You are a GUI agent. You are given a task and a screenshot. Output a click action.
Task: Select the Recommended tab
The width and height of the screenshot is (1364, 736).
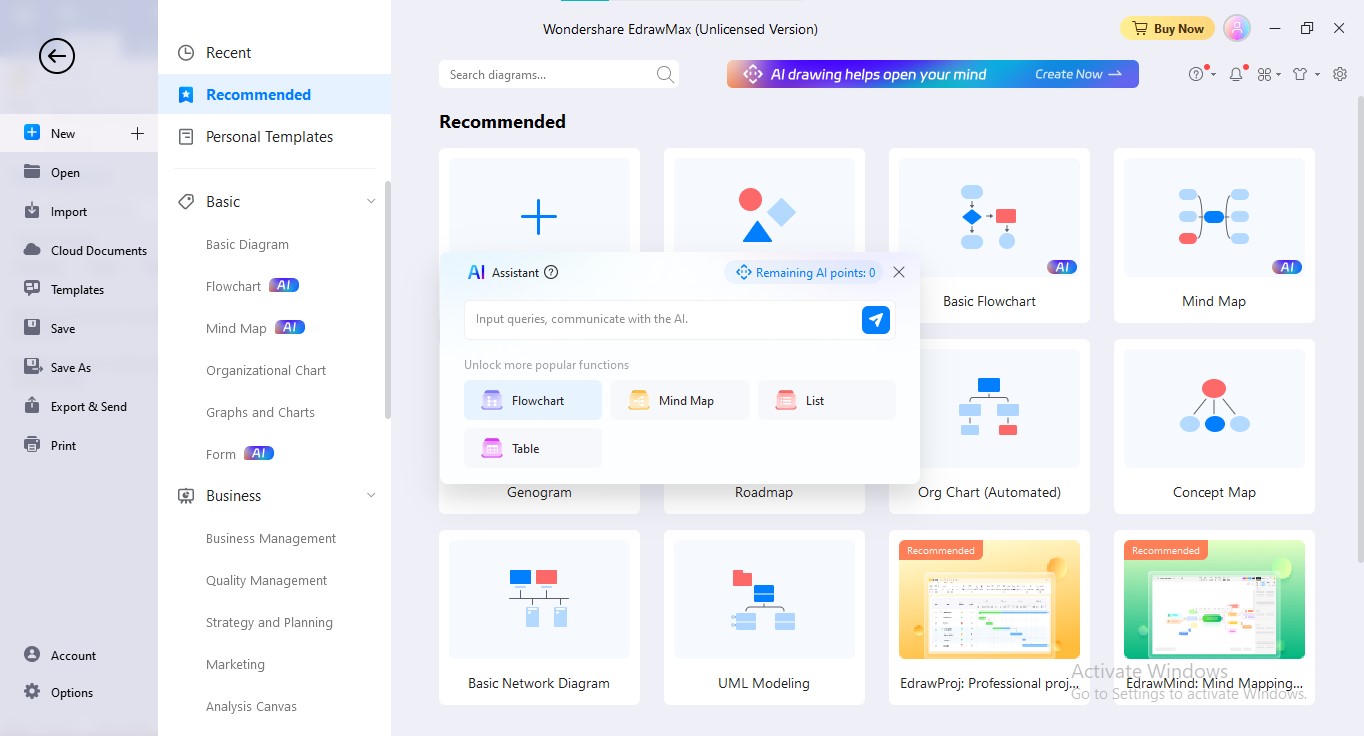pos(274,95)
